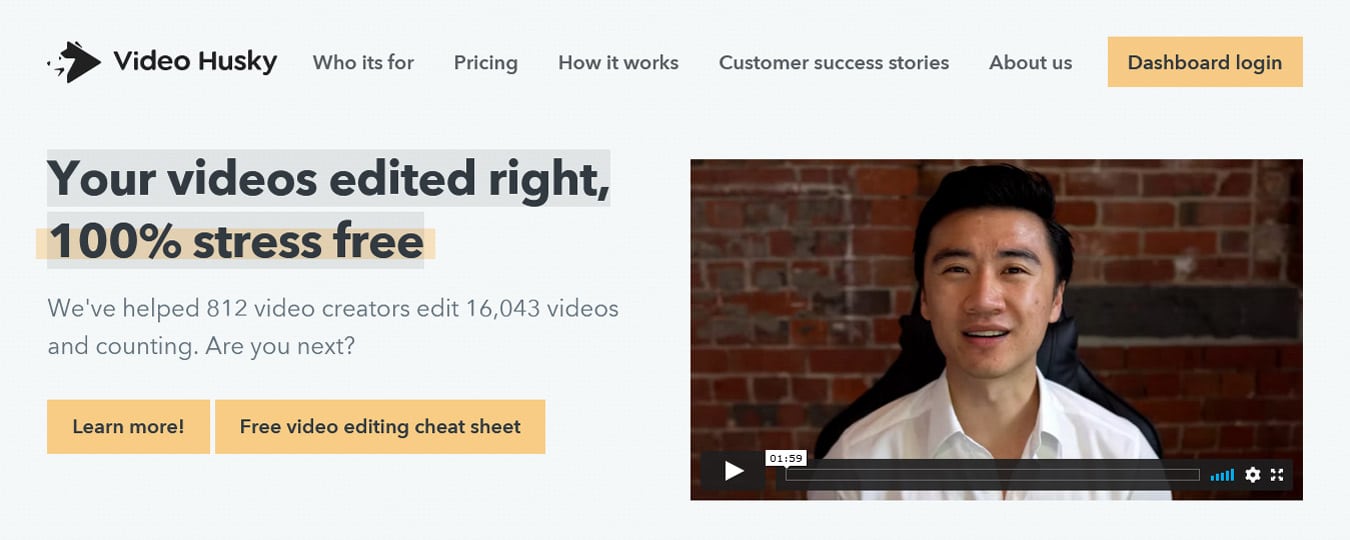This screenshot has height=540, width=1350.
Task: Visit Customer success stories
Action: [833, 63]
